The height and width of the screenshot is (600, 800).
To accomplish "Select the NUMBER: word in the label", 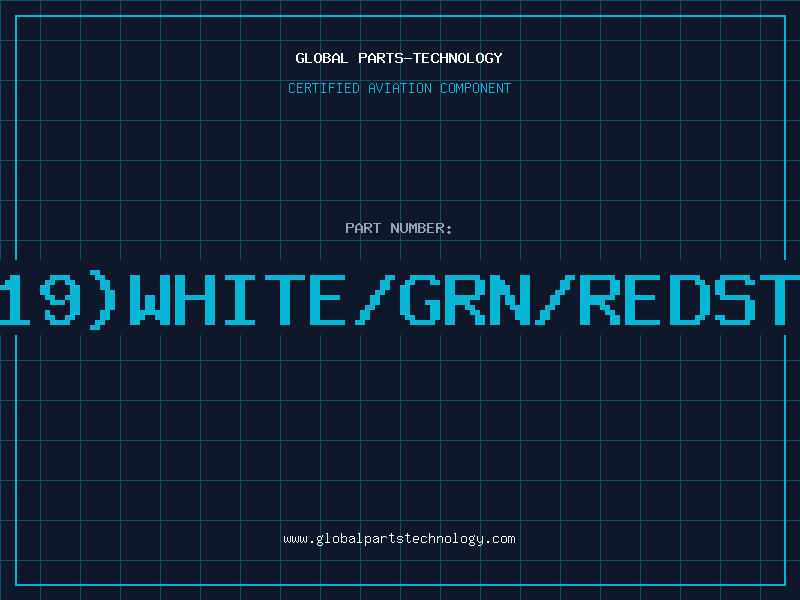I will pos(421,228).
